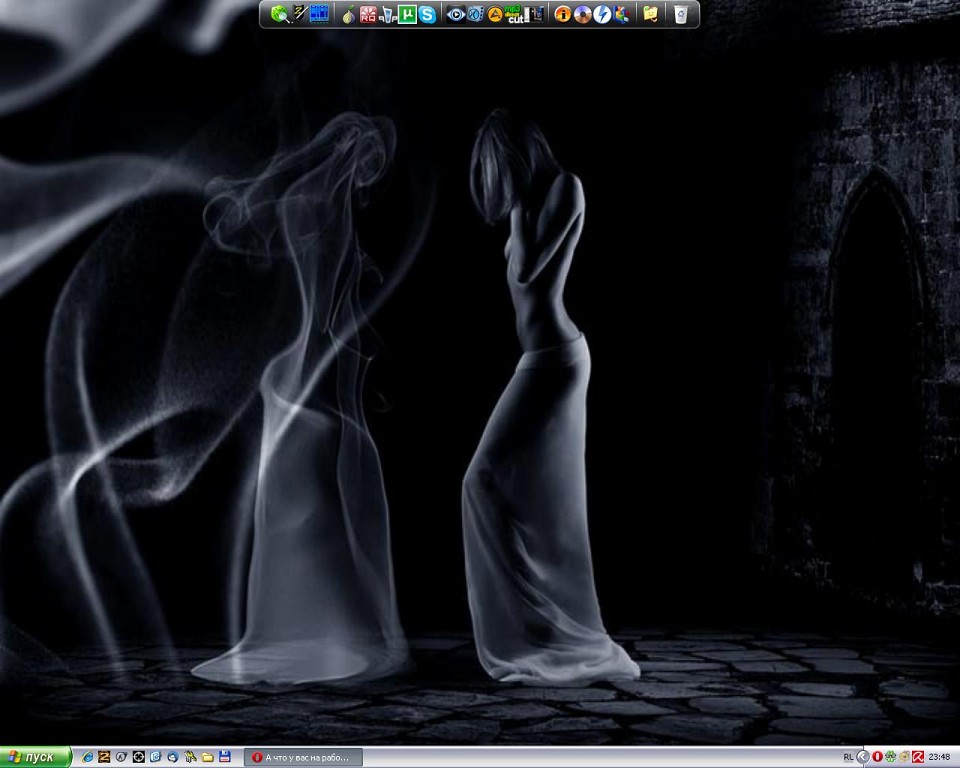This screenshot has height=768, width=960.
Task: Launch AIMP player from the dock
Action: coord(495,14)
